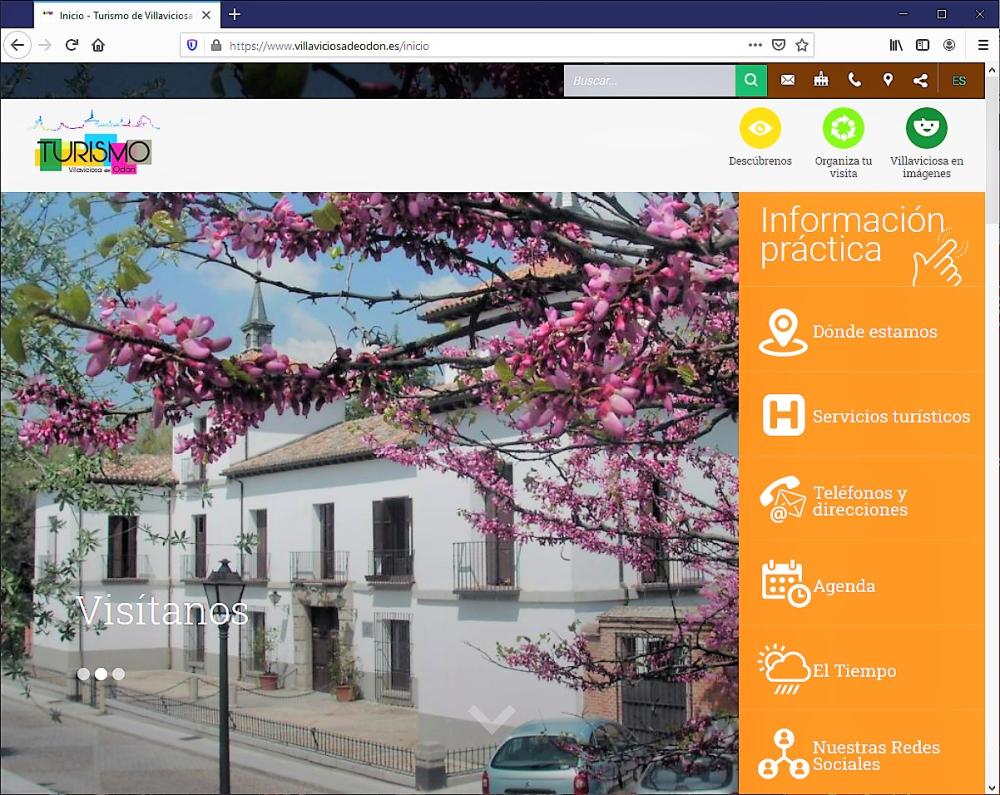This screenshot has height=795, width=1000.
Task: Select the second slideshow indicator dot
Action: click(x=100, y=673)
